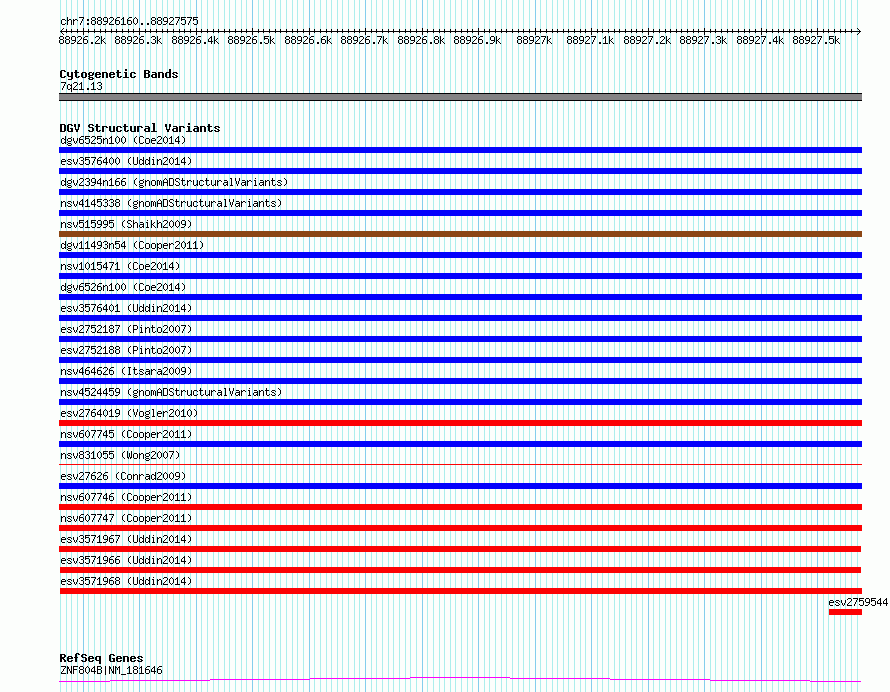Click the 88926.5k ruler tick label
The width and height of the screenshot is (890, 692).
pos(251,40)
